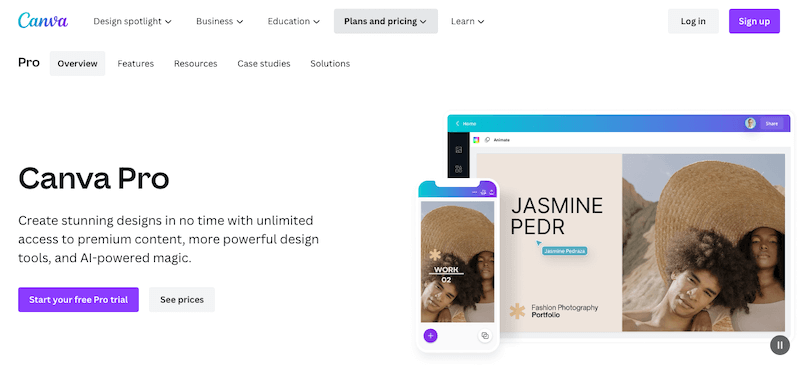Image resolution: width=800 pixels, height=380 pixels.
Task: Click the color palette icon near Animate
Action: point(476,140)
